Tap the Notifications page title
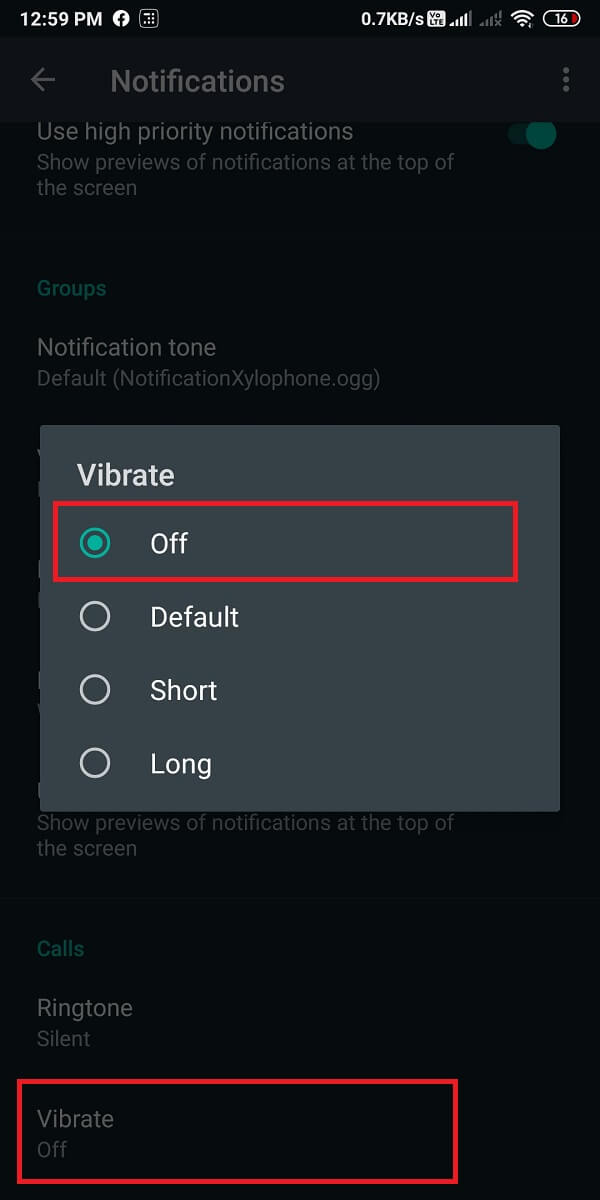 coord(197,81)
